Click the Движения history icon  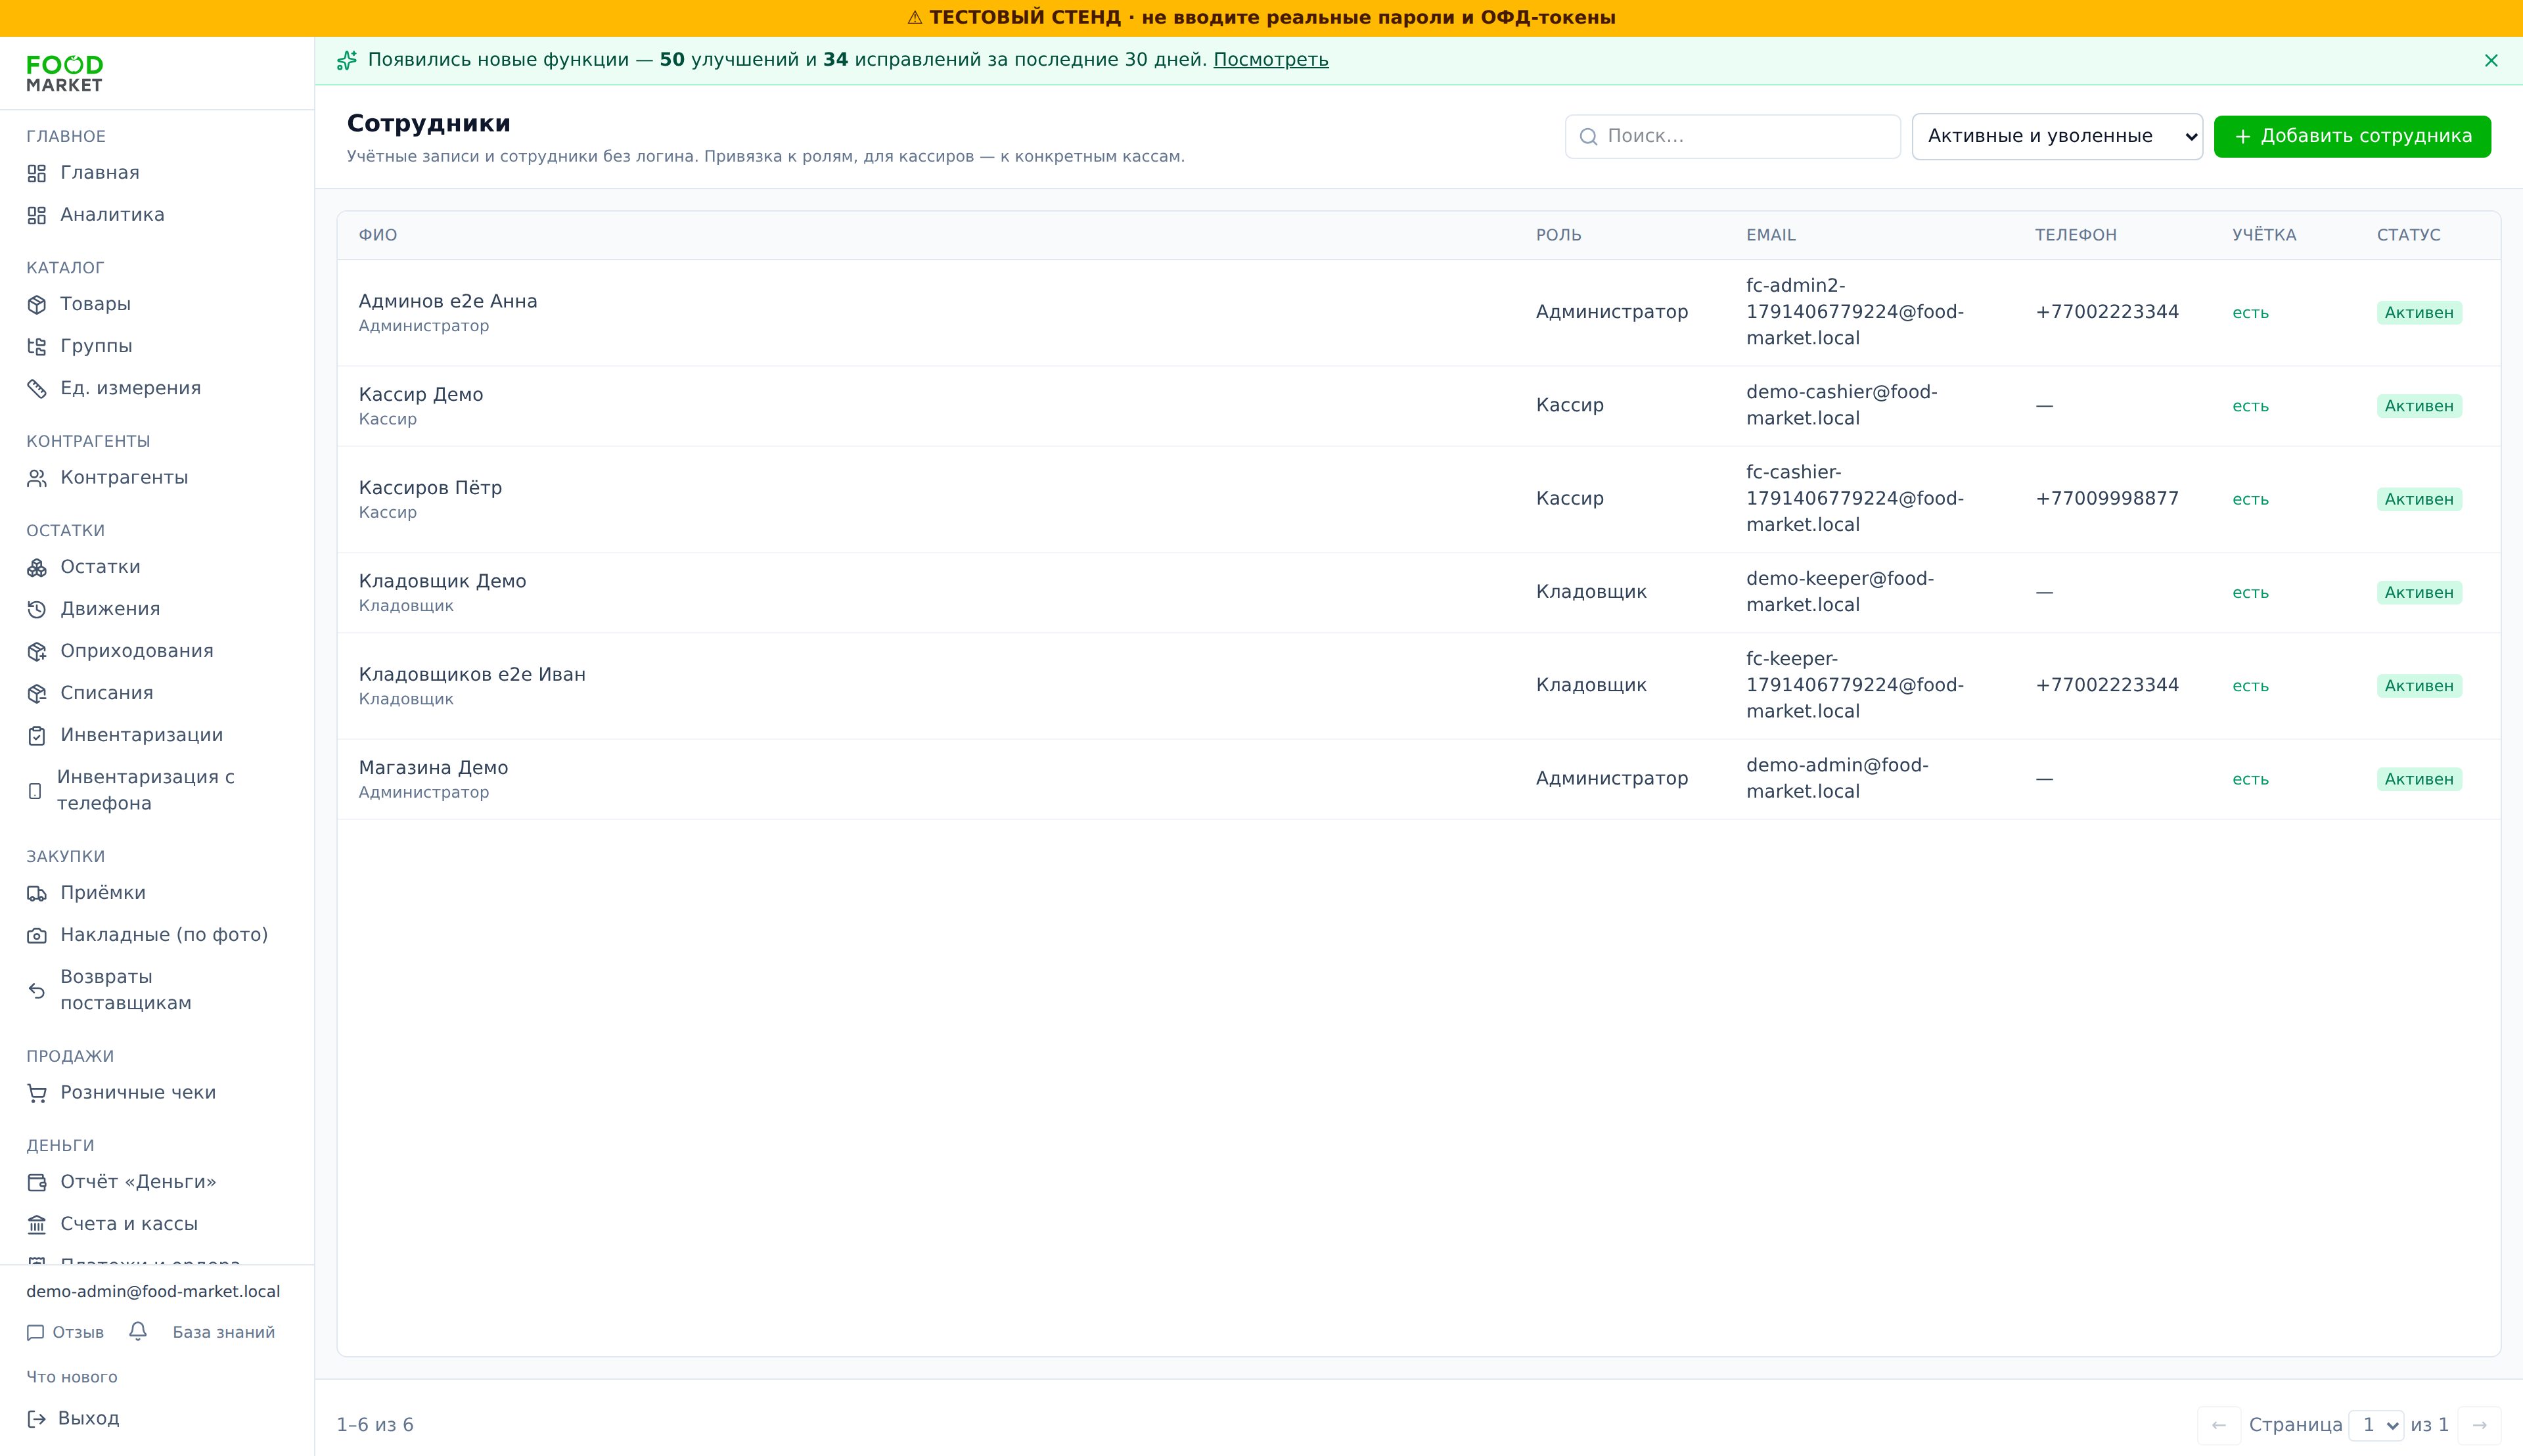(x=37, y=609)
